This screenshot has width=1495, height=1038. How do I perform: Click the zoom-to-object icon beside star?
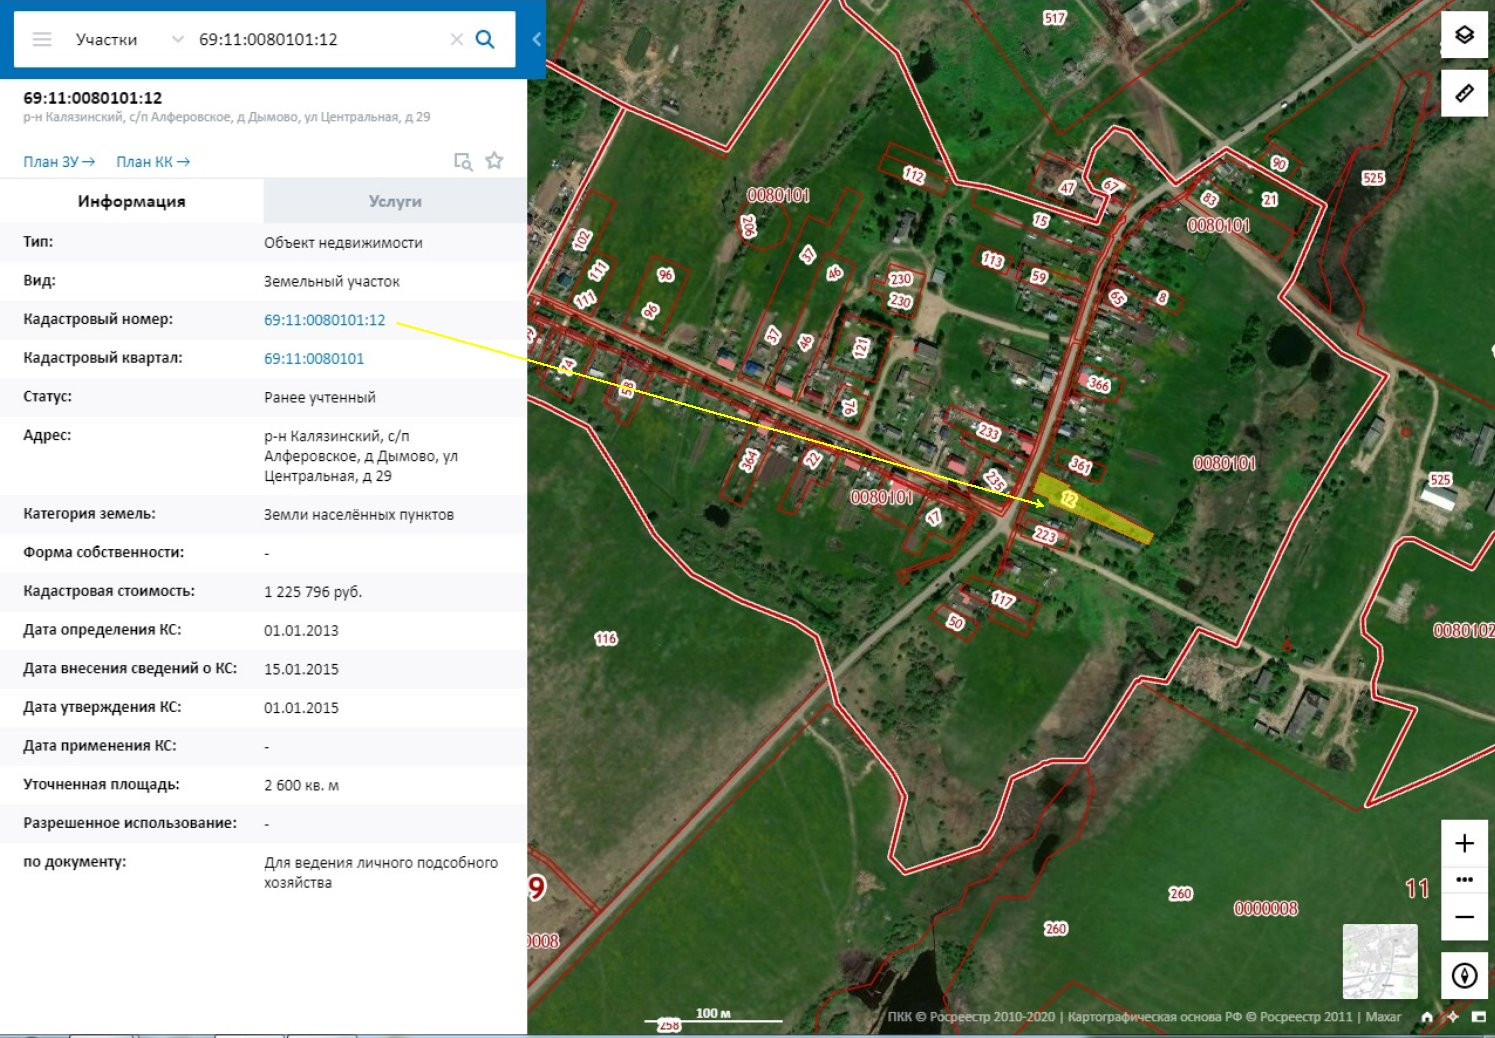point(462,161)
